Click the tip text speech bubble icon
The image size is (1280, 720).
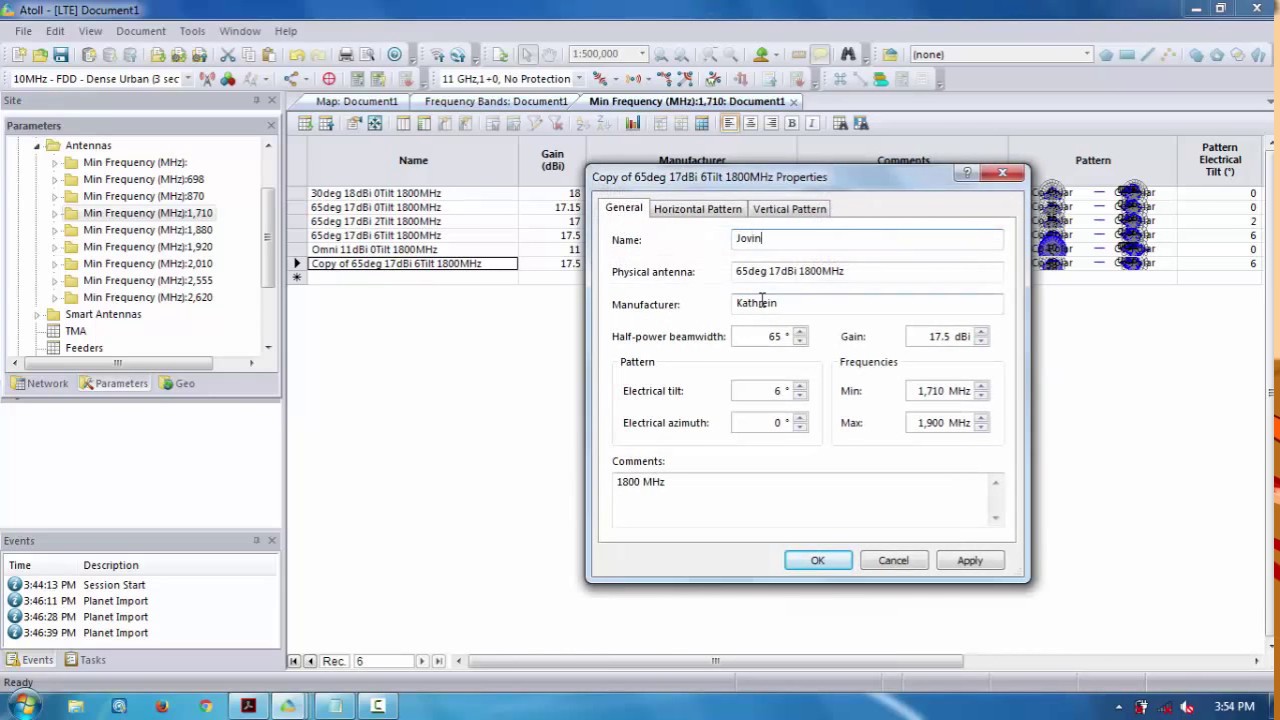[x=819, y=55]
